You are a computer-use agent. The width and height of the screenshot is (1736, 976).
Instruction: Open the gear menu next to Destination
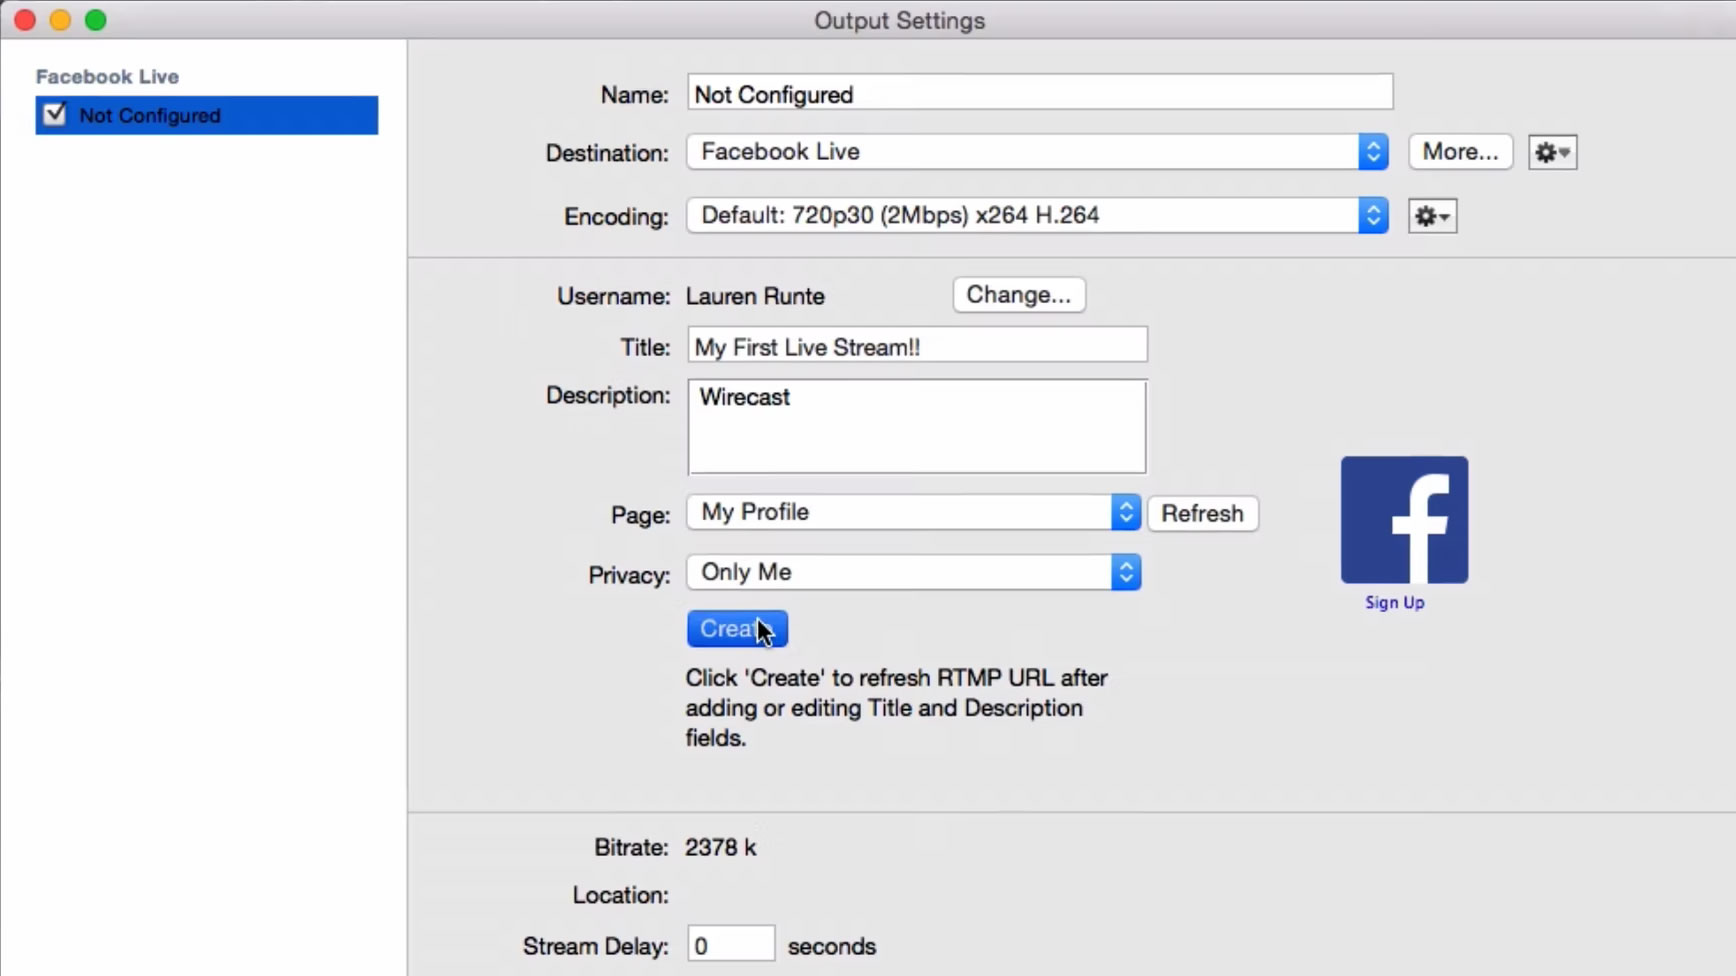tap(1552, 152)
